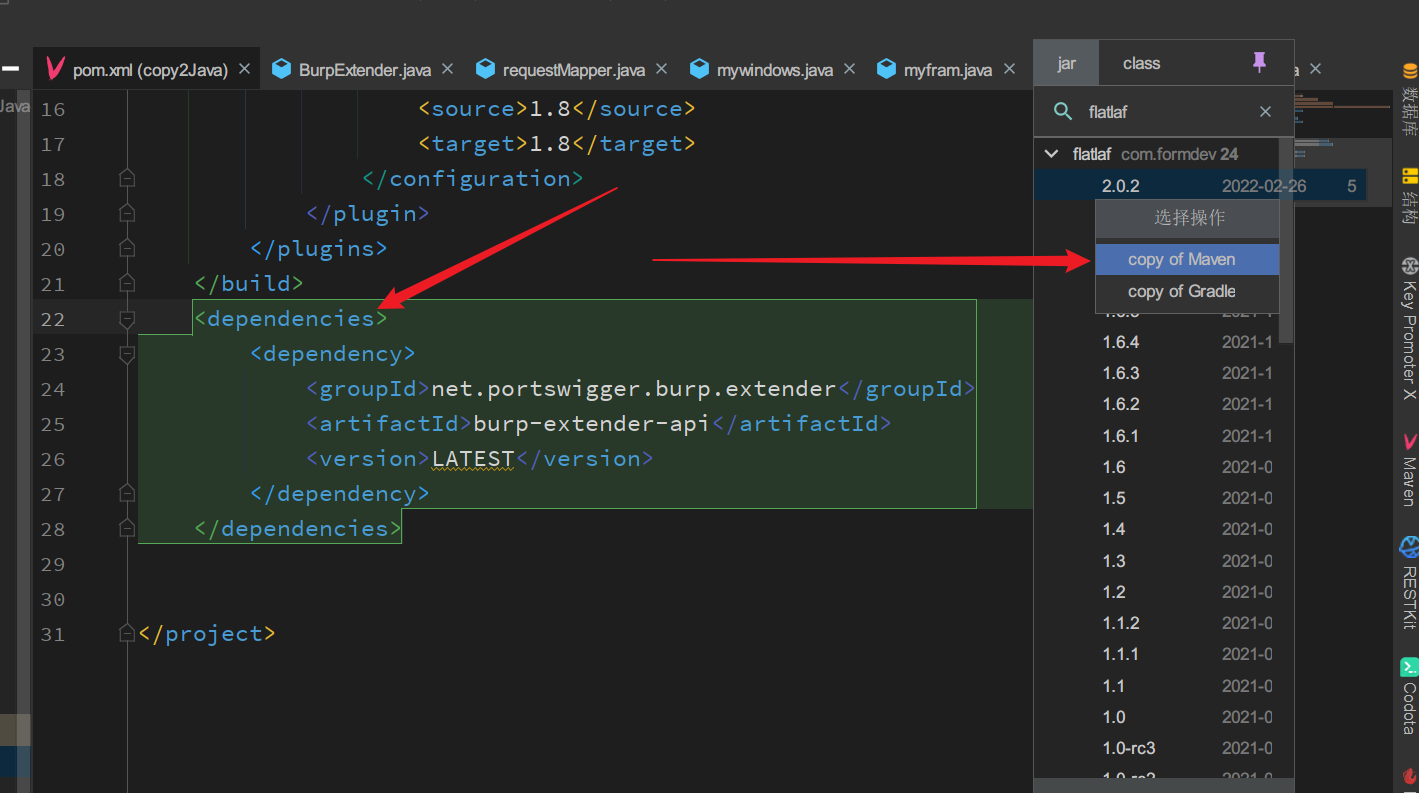Click the closing project tag on line 31

207,634
